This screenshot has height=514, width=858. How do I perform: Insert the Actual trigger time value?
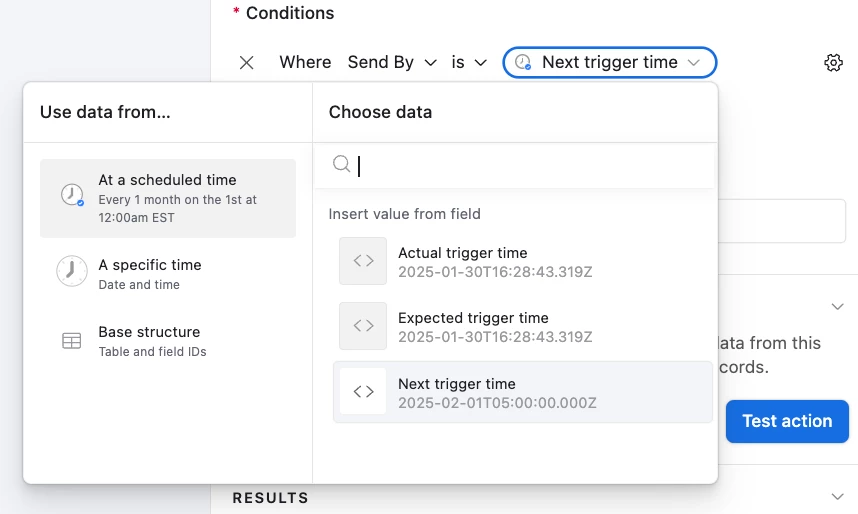[523, 262]
